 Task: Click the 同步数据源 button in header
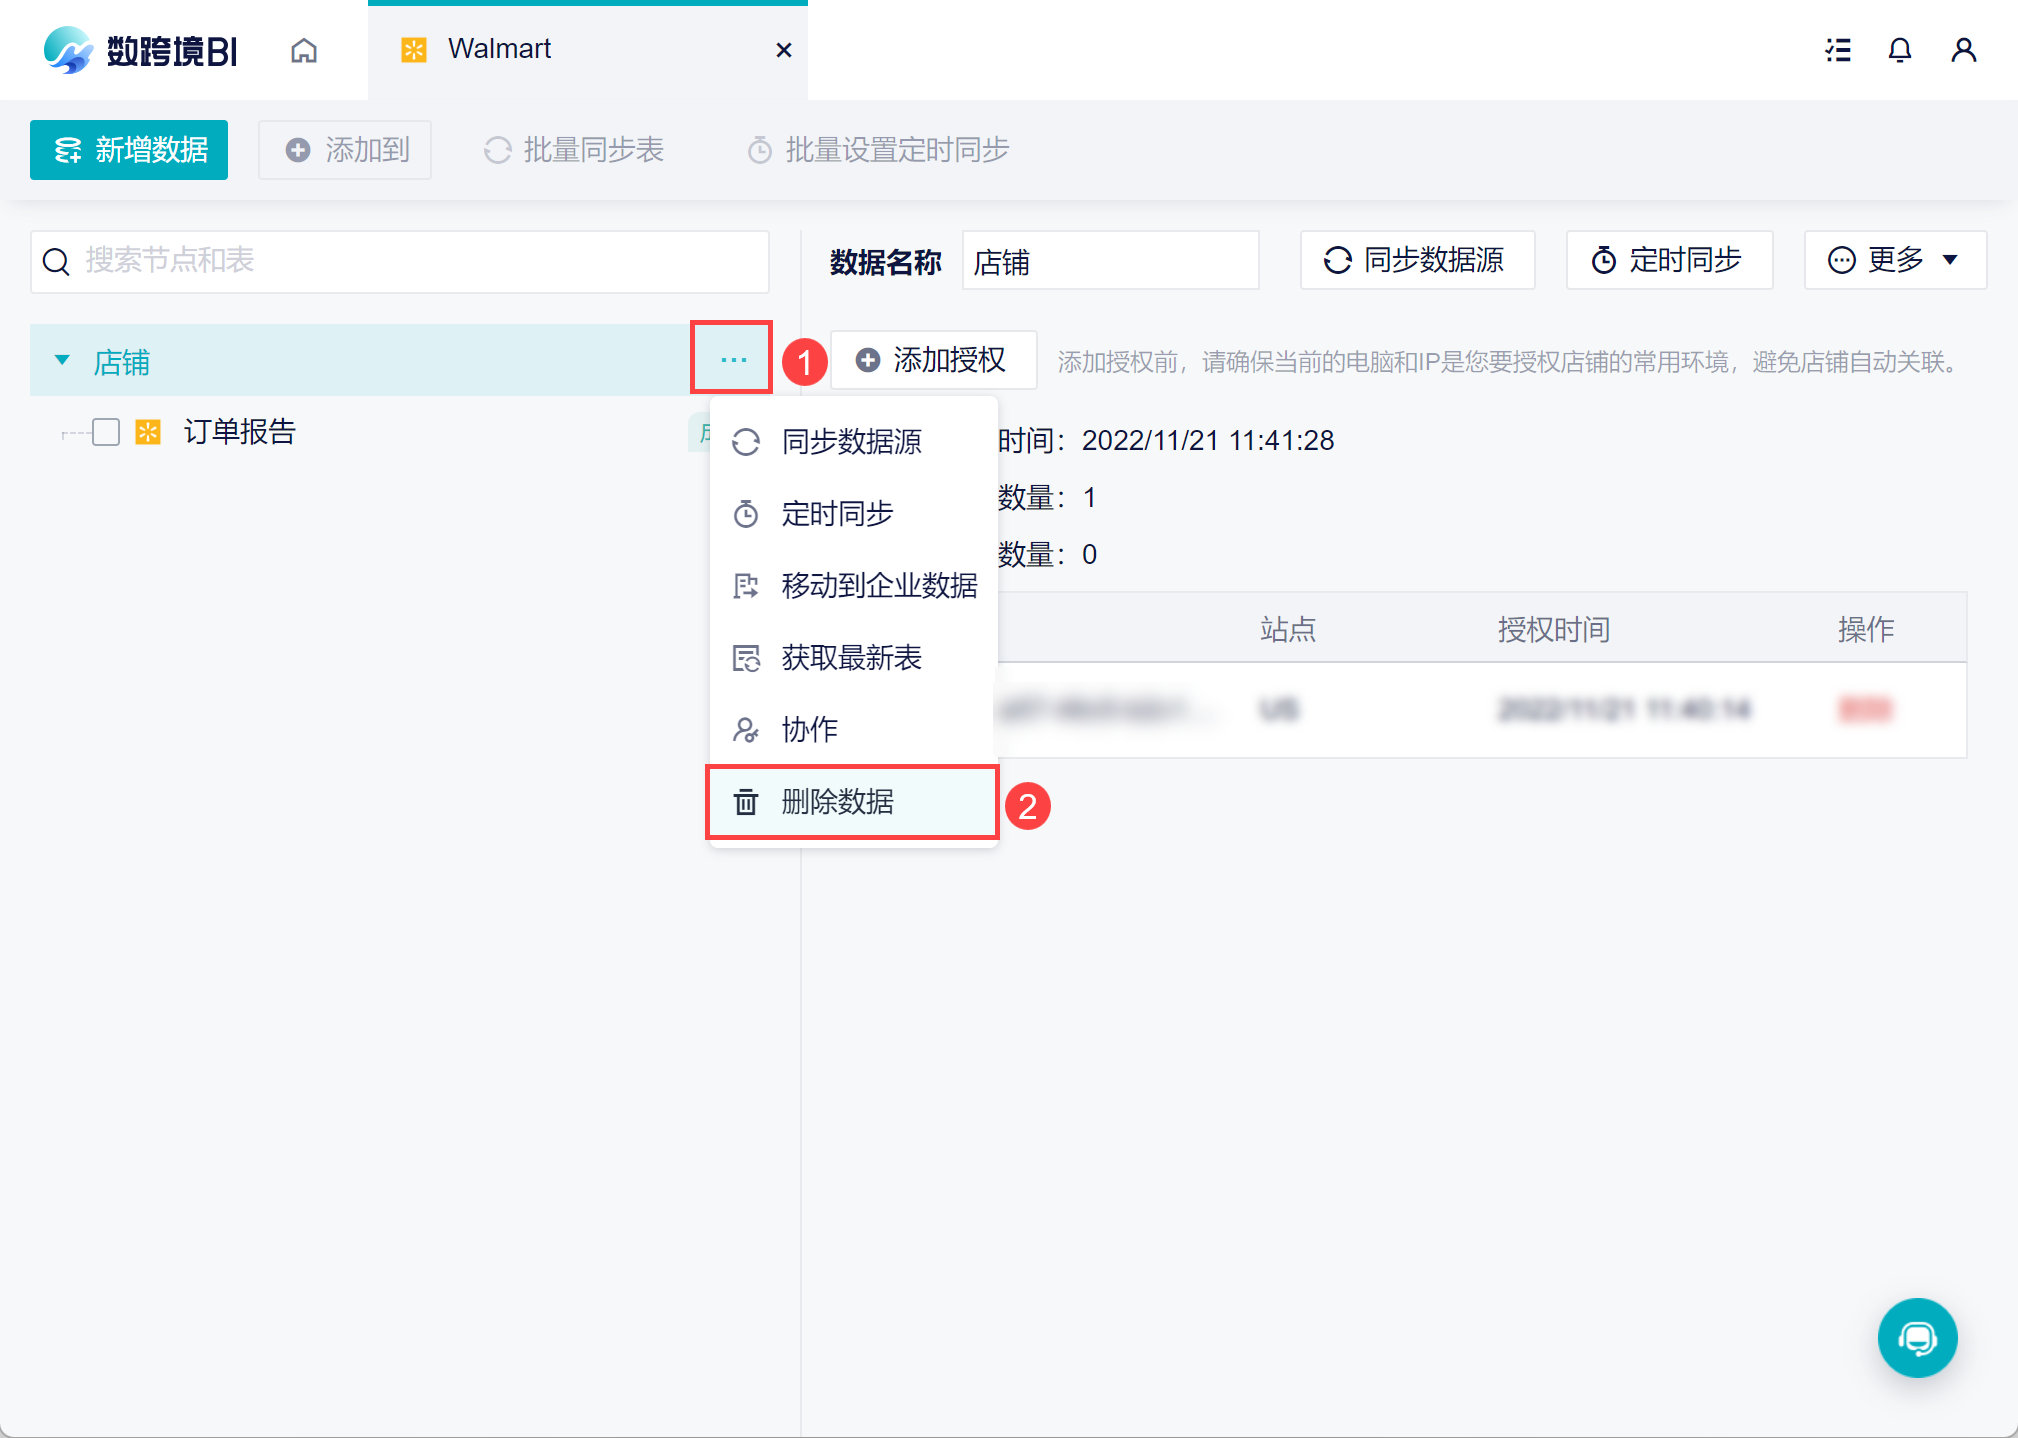click(x=1416, y=260)
